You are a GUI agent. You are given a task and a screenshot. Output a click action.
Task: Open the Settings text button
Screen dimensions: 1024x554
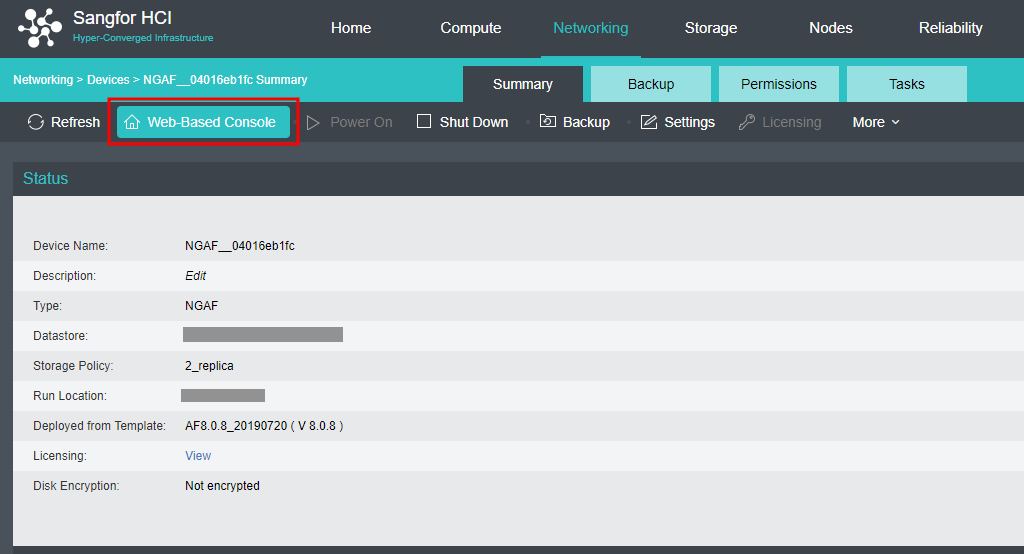click(689, 122)
